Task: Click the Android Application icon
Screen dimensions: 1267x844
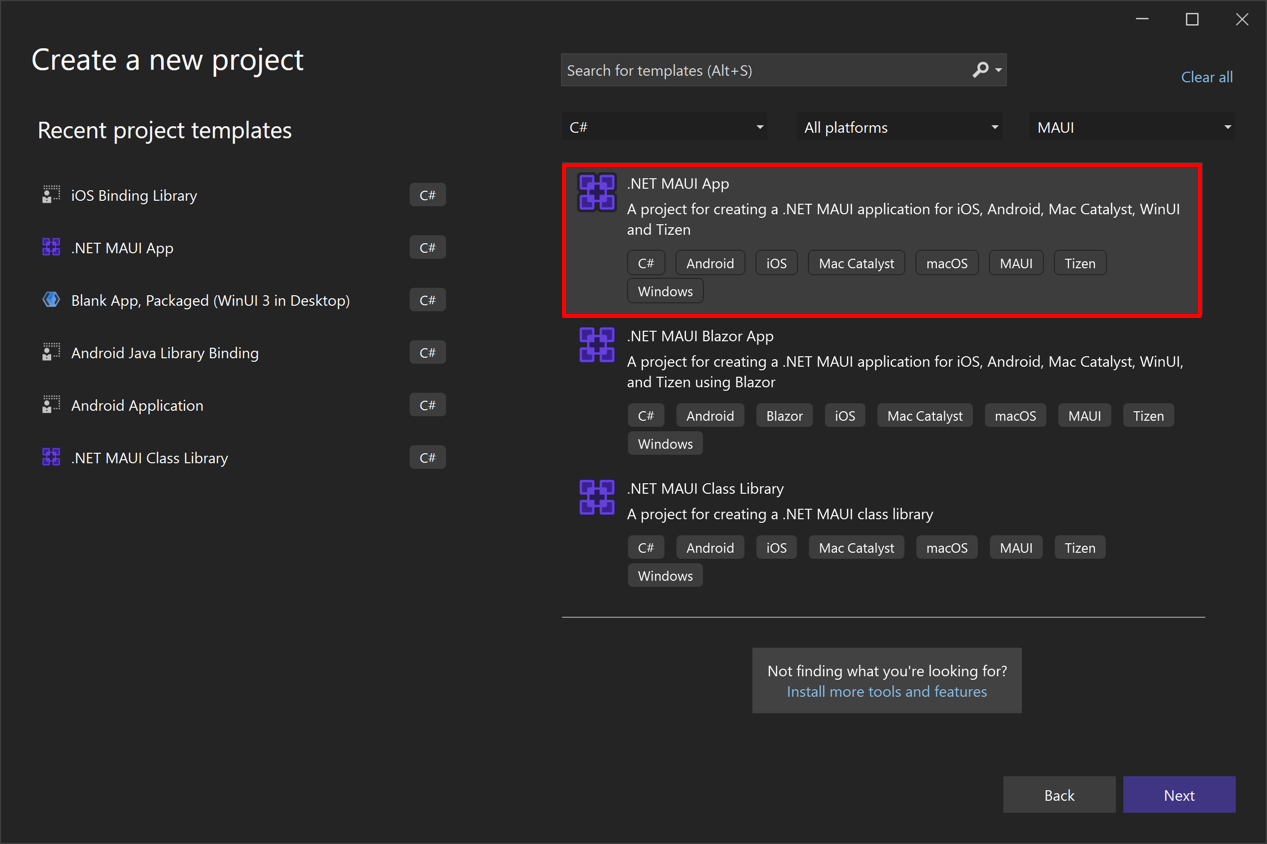Action: pos(50,404)
